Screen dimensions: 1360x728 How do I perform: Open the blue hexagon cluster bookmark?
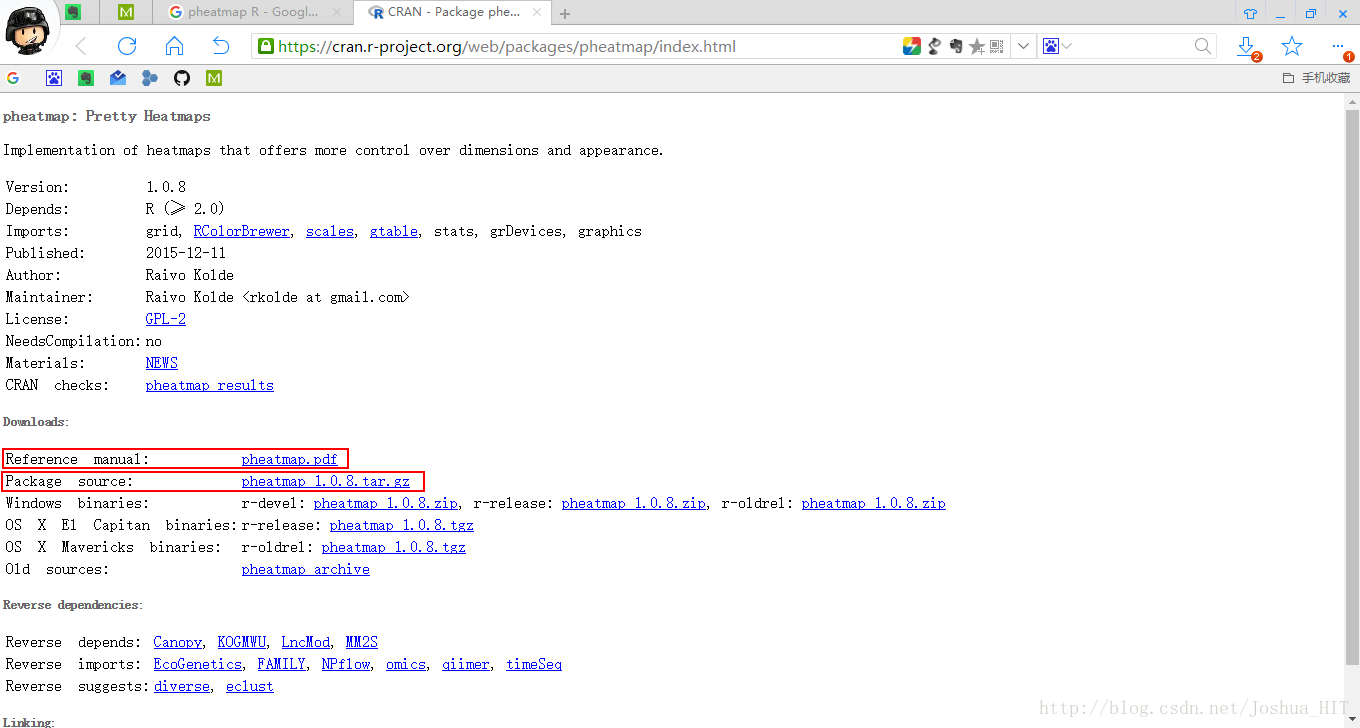pos(150,77)
